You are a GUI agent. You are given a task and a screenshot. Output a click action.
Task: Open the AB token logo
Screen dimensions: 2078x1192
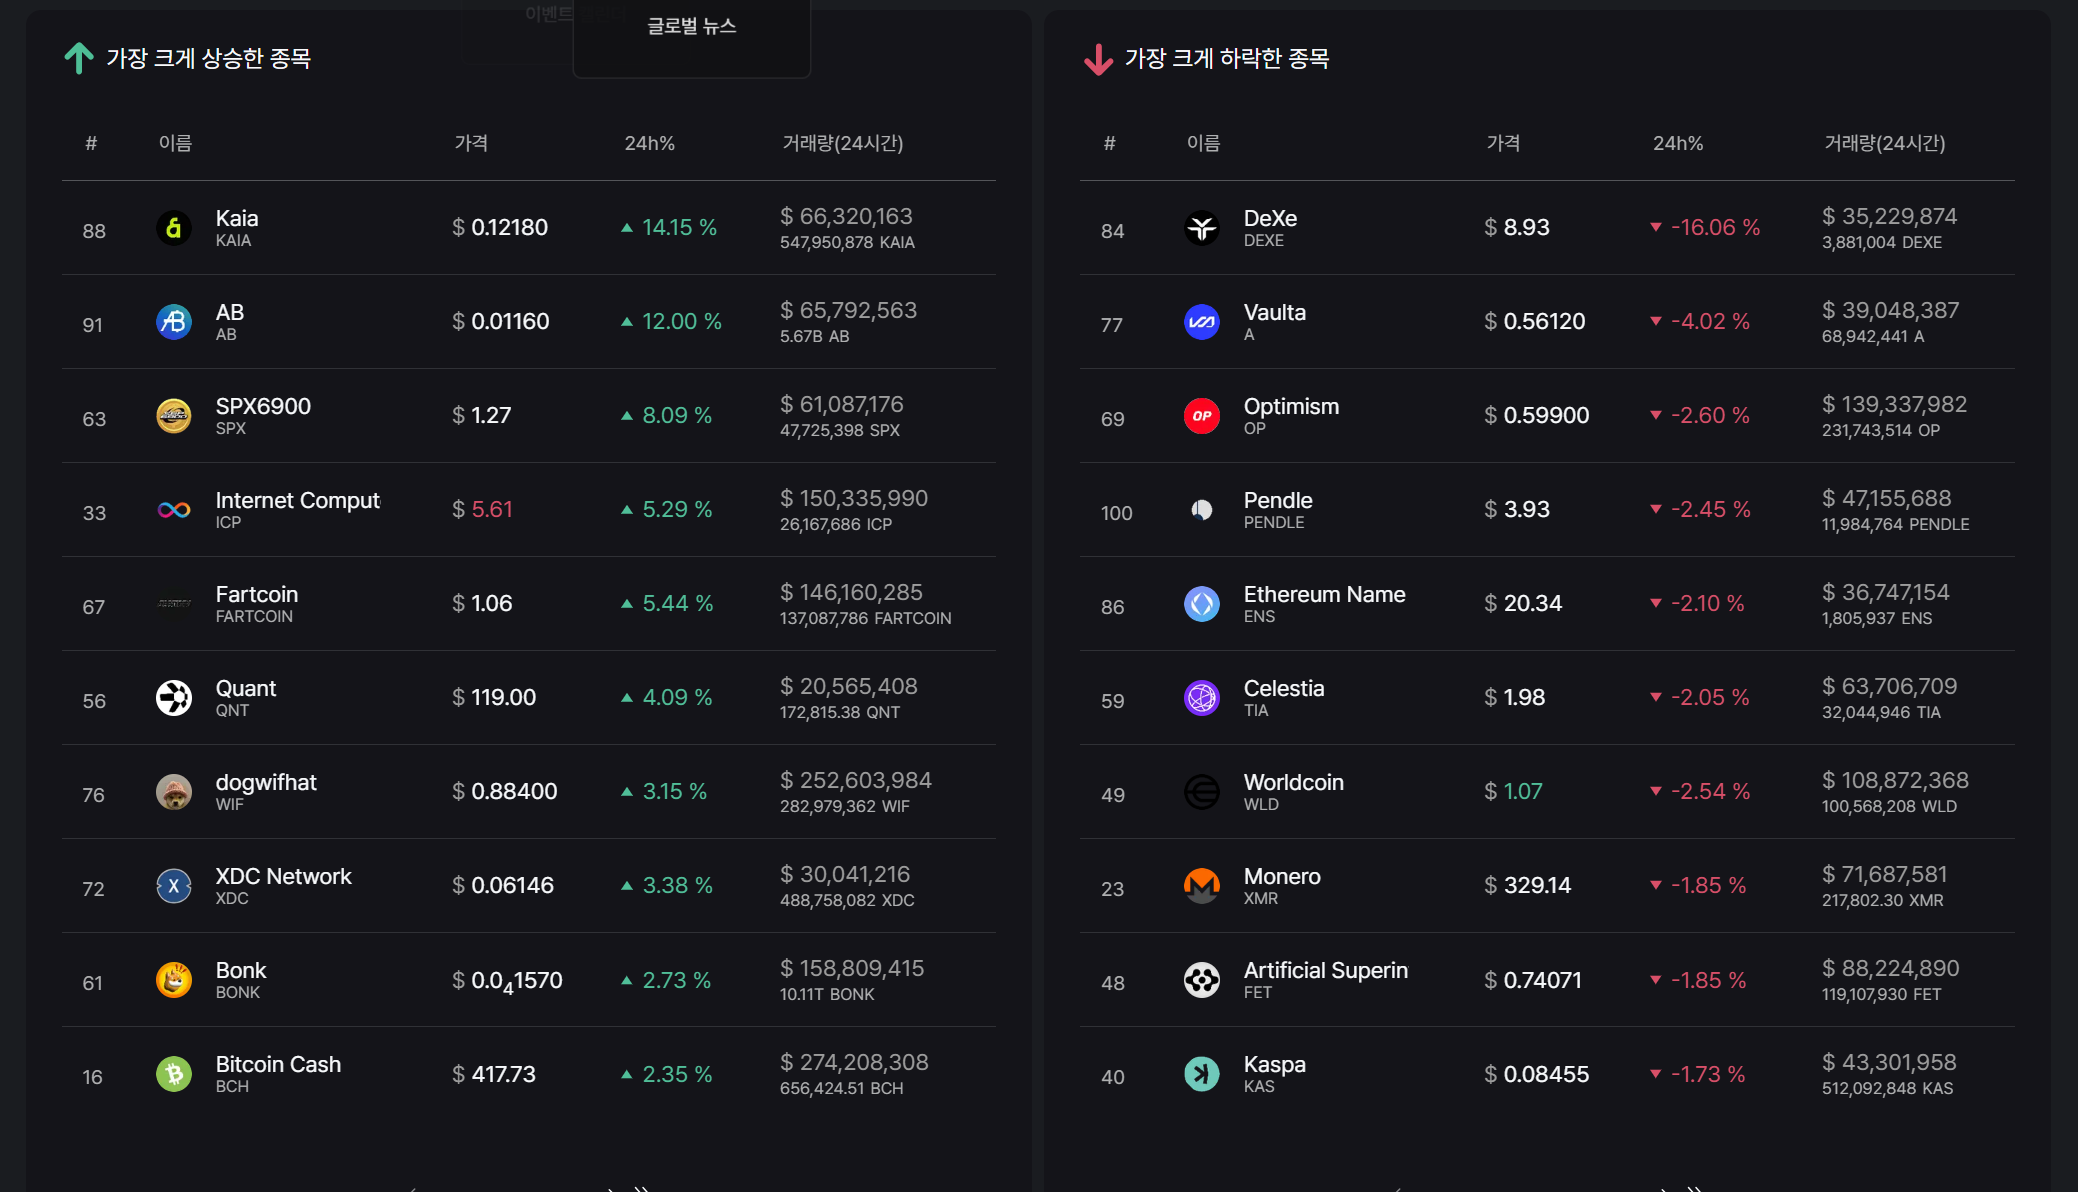coord(174,322)
